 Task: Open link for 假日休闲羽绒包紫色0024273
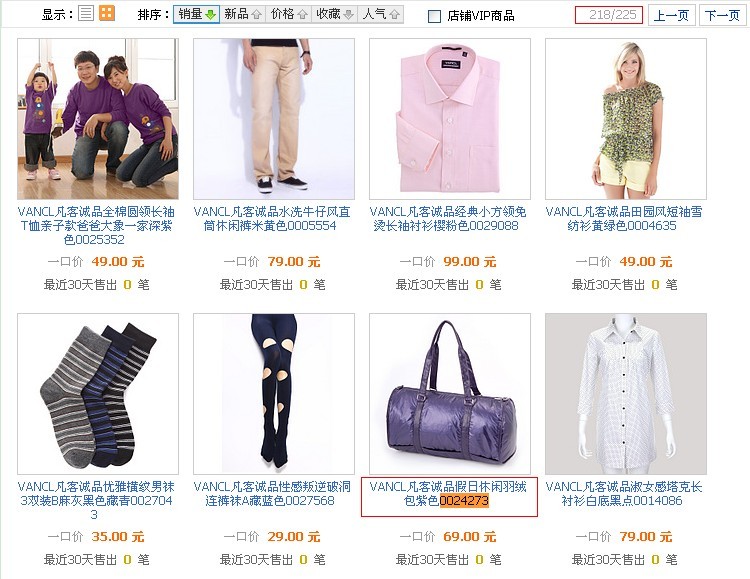click(448, 494)
